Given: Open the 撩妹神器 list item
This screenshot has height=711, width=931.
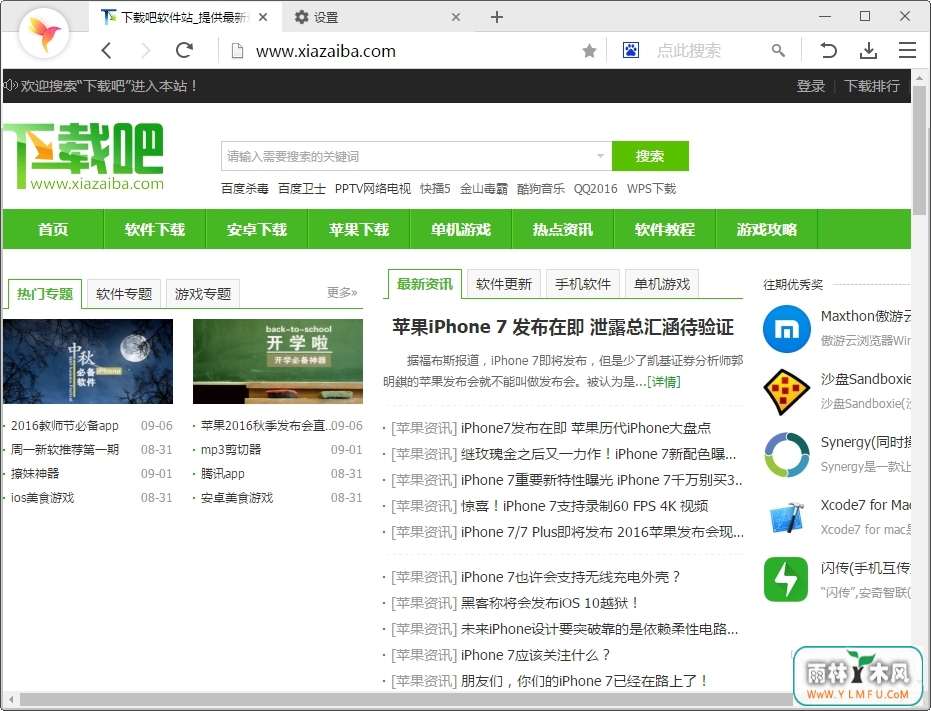Looking at the screenshot, I should [x=35, y=473].
